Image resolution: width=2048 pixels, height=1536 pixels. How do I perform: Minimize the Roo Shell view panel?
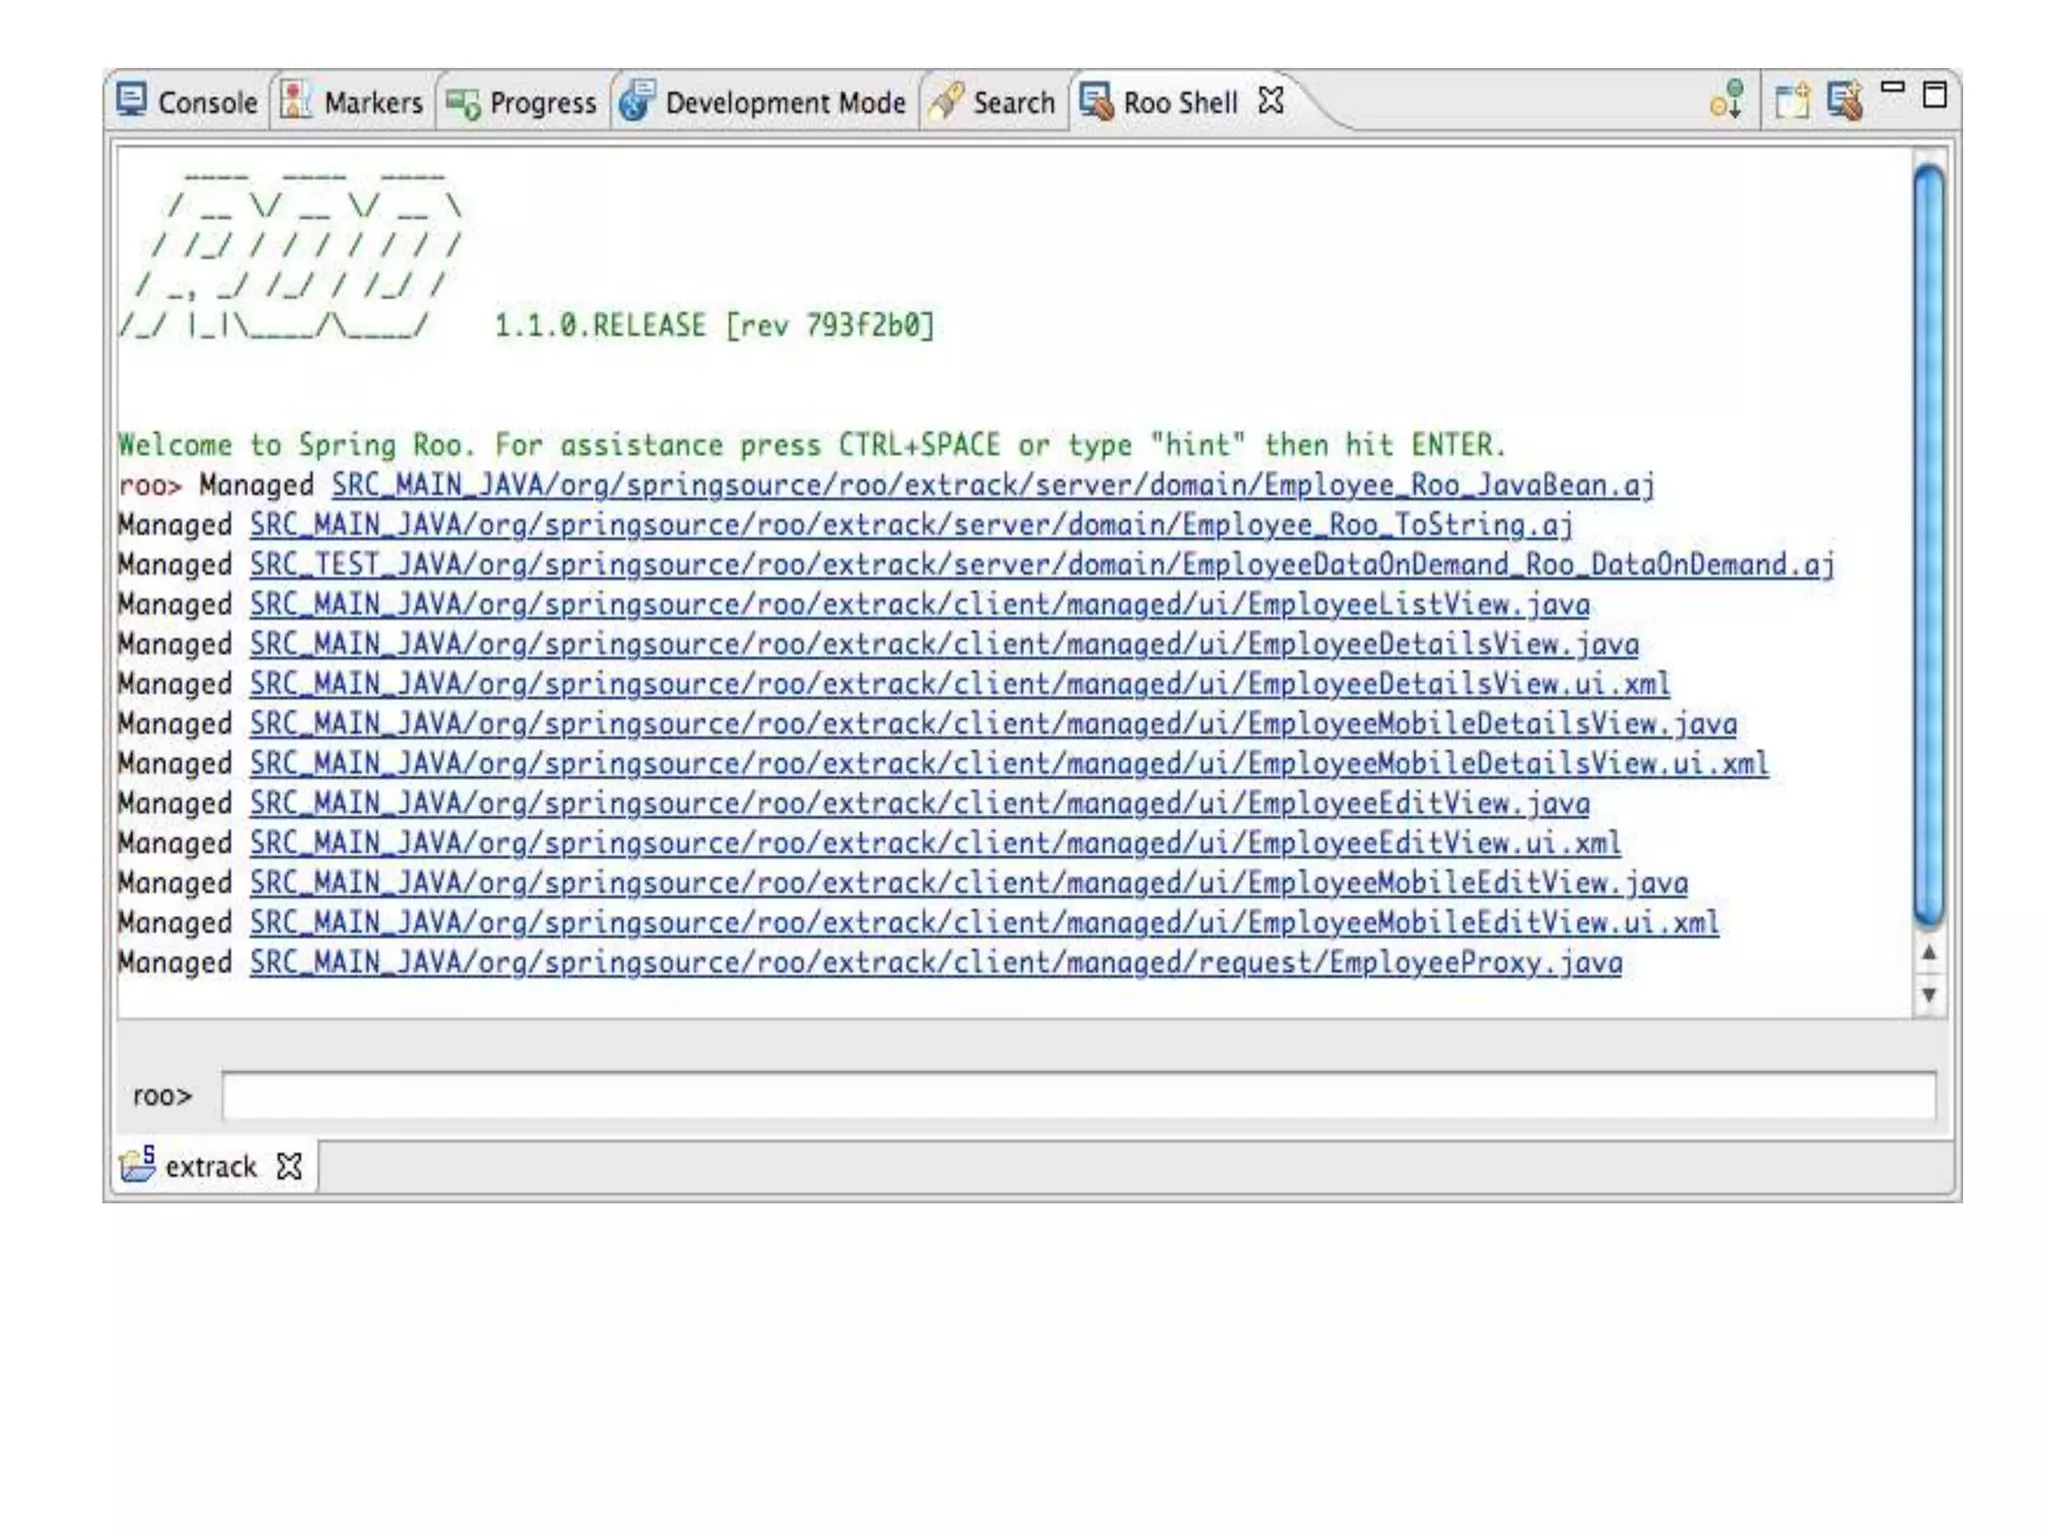click(x=1893, y=88)
